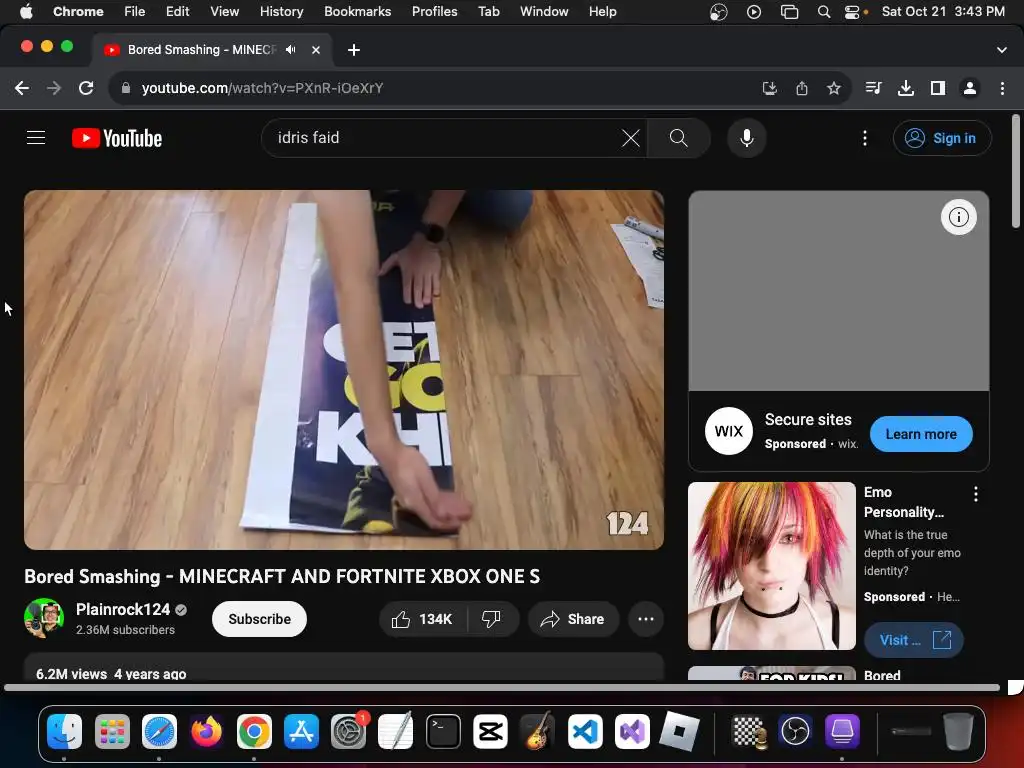
Task: Open YouTube settings three-dot menu
Action: point(865,138)
